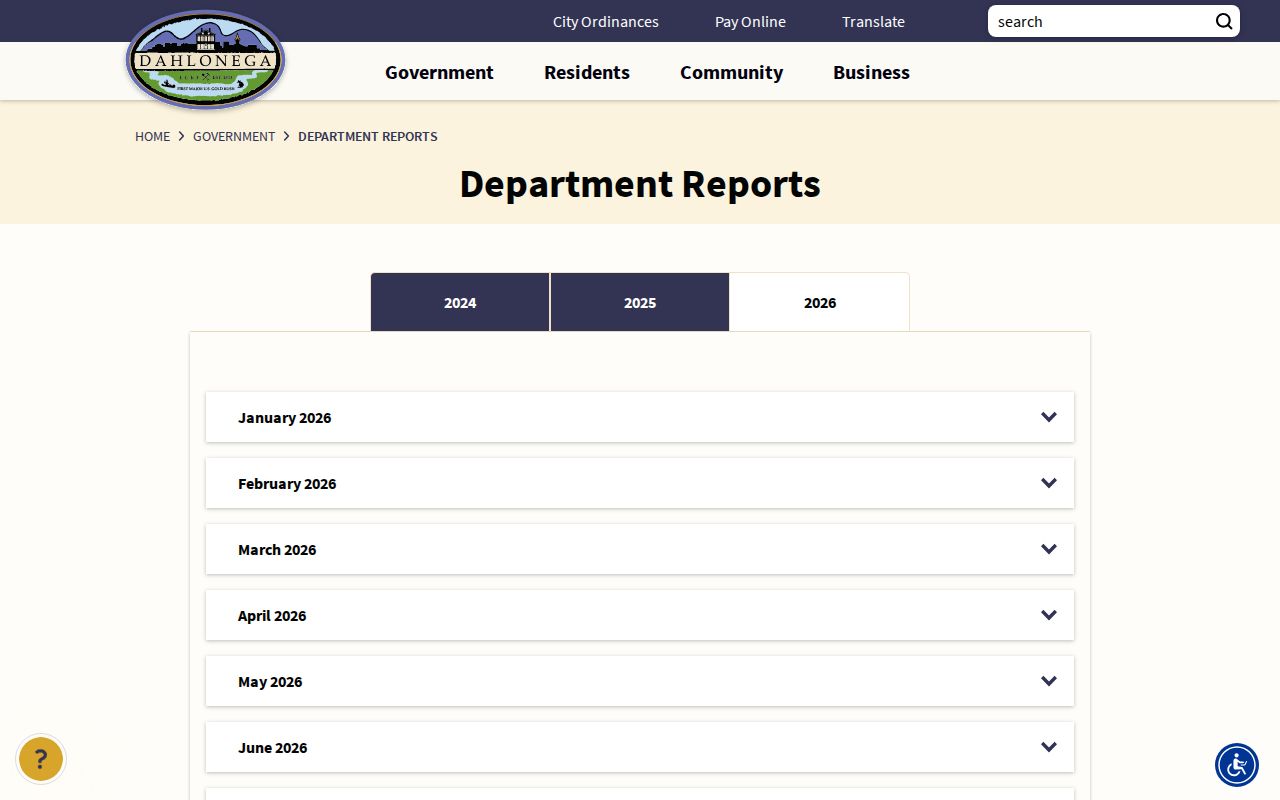Expand the April 2026 chevron
Screen dimensions: 1280x800
tap(1049, 615)
